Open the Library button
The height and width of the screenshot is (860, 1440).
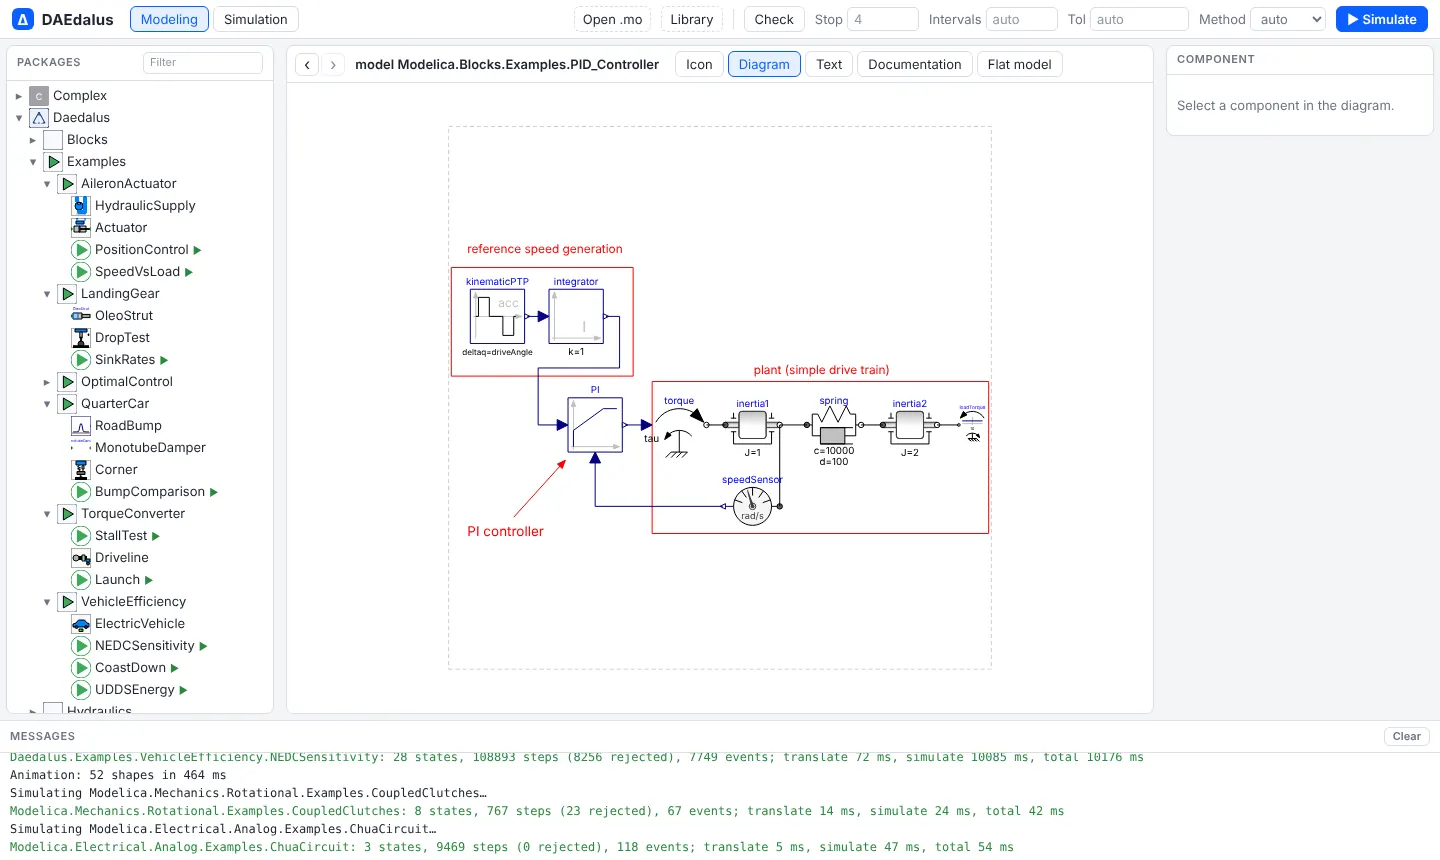691,19
